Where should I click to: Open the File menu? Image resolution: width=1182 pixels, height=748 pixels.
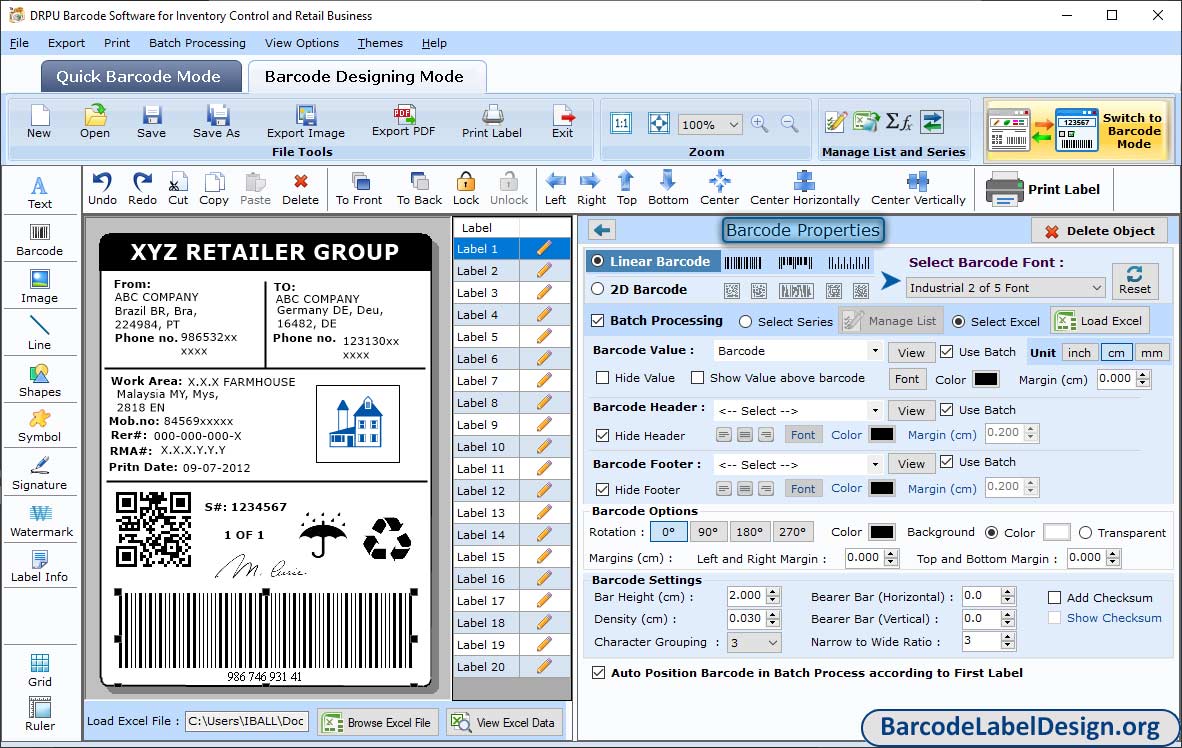[19, 43]
